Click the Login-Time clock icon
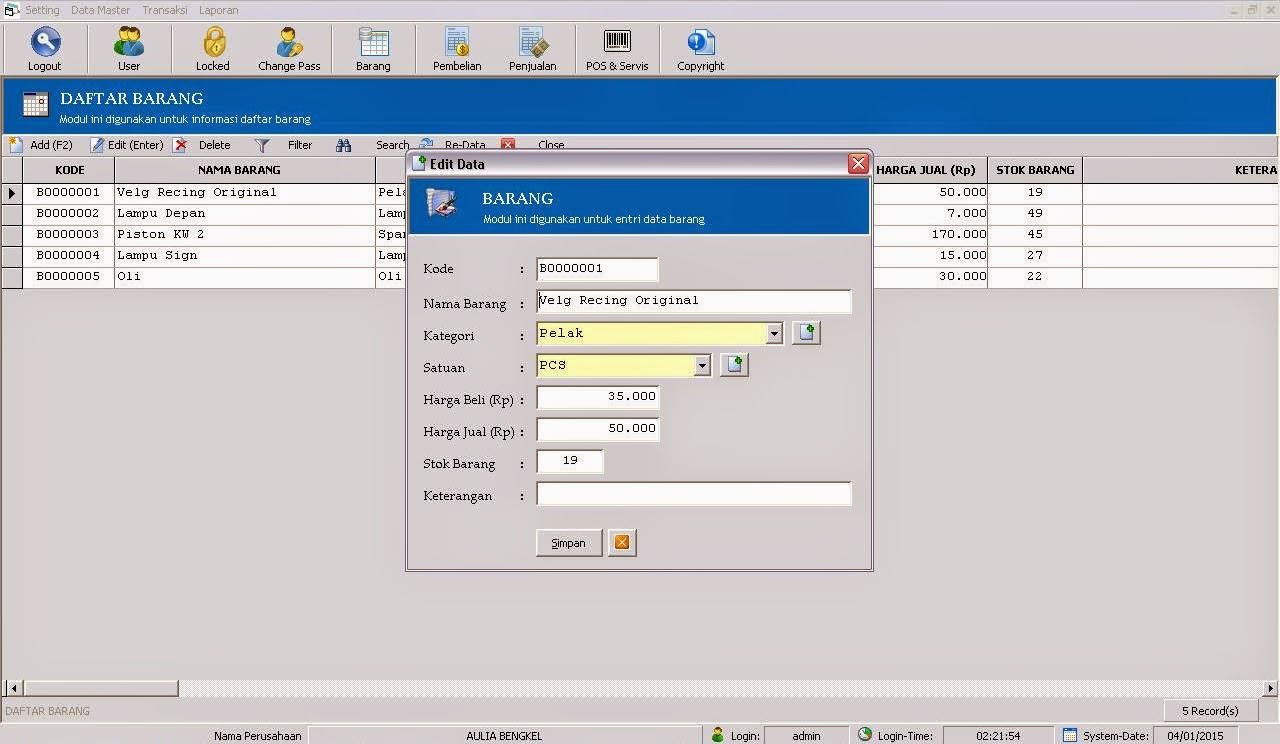This screenshot has width=1280, height=744. click(865, 735)
